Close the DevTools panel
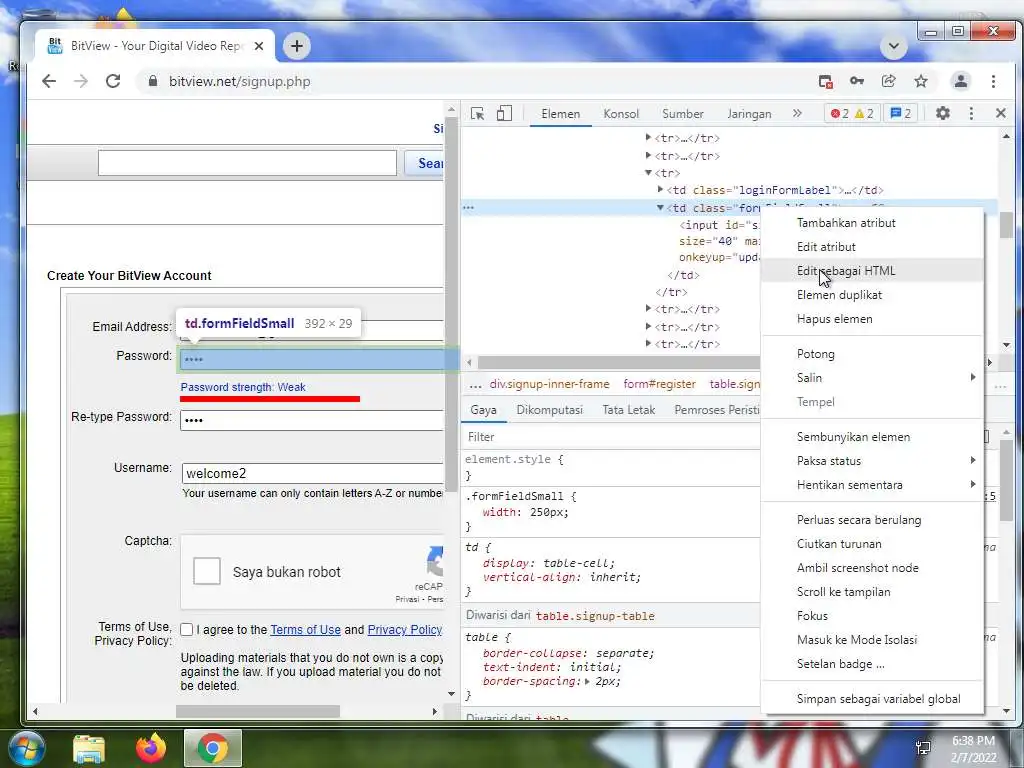Screen dimensions: 1024x768 [1000, 114]
